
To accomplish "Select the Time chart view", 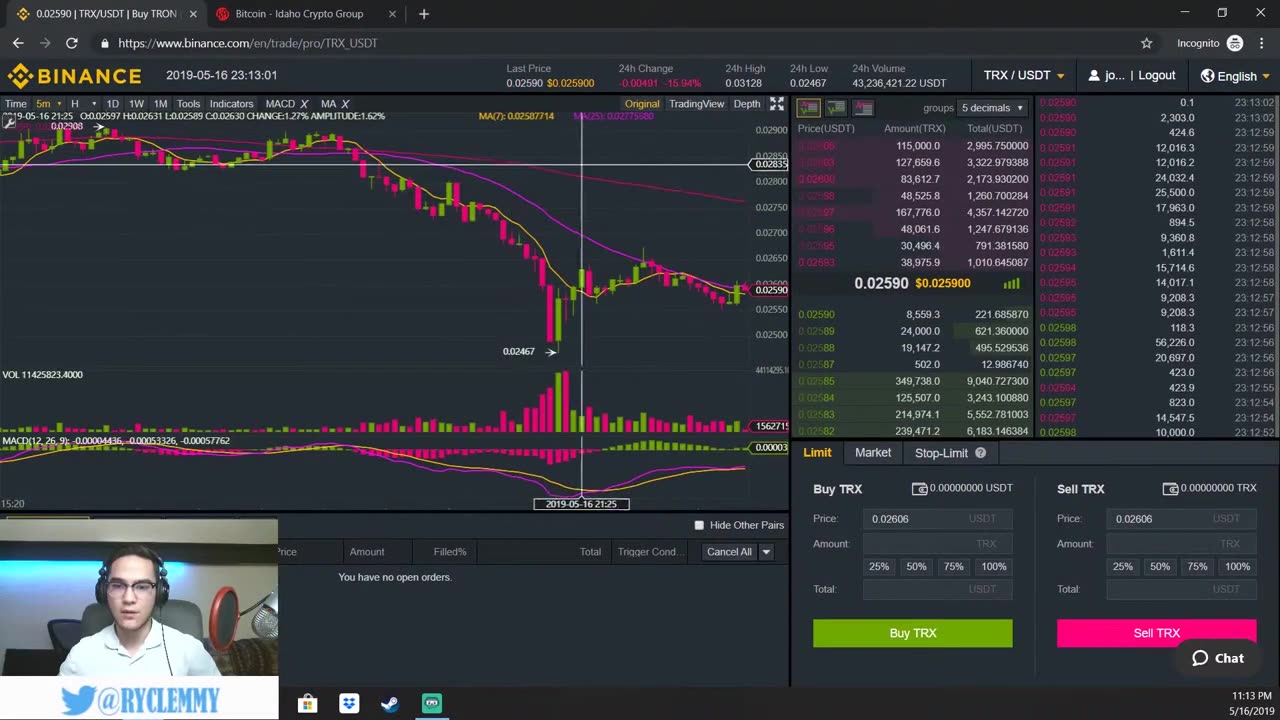I will [x=16, y=104].
